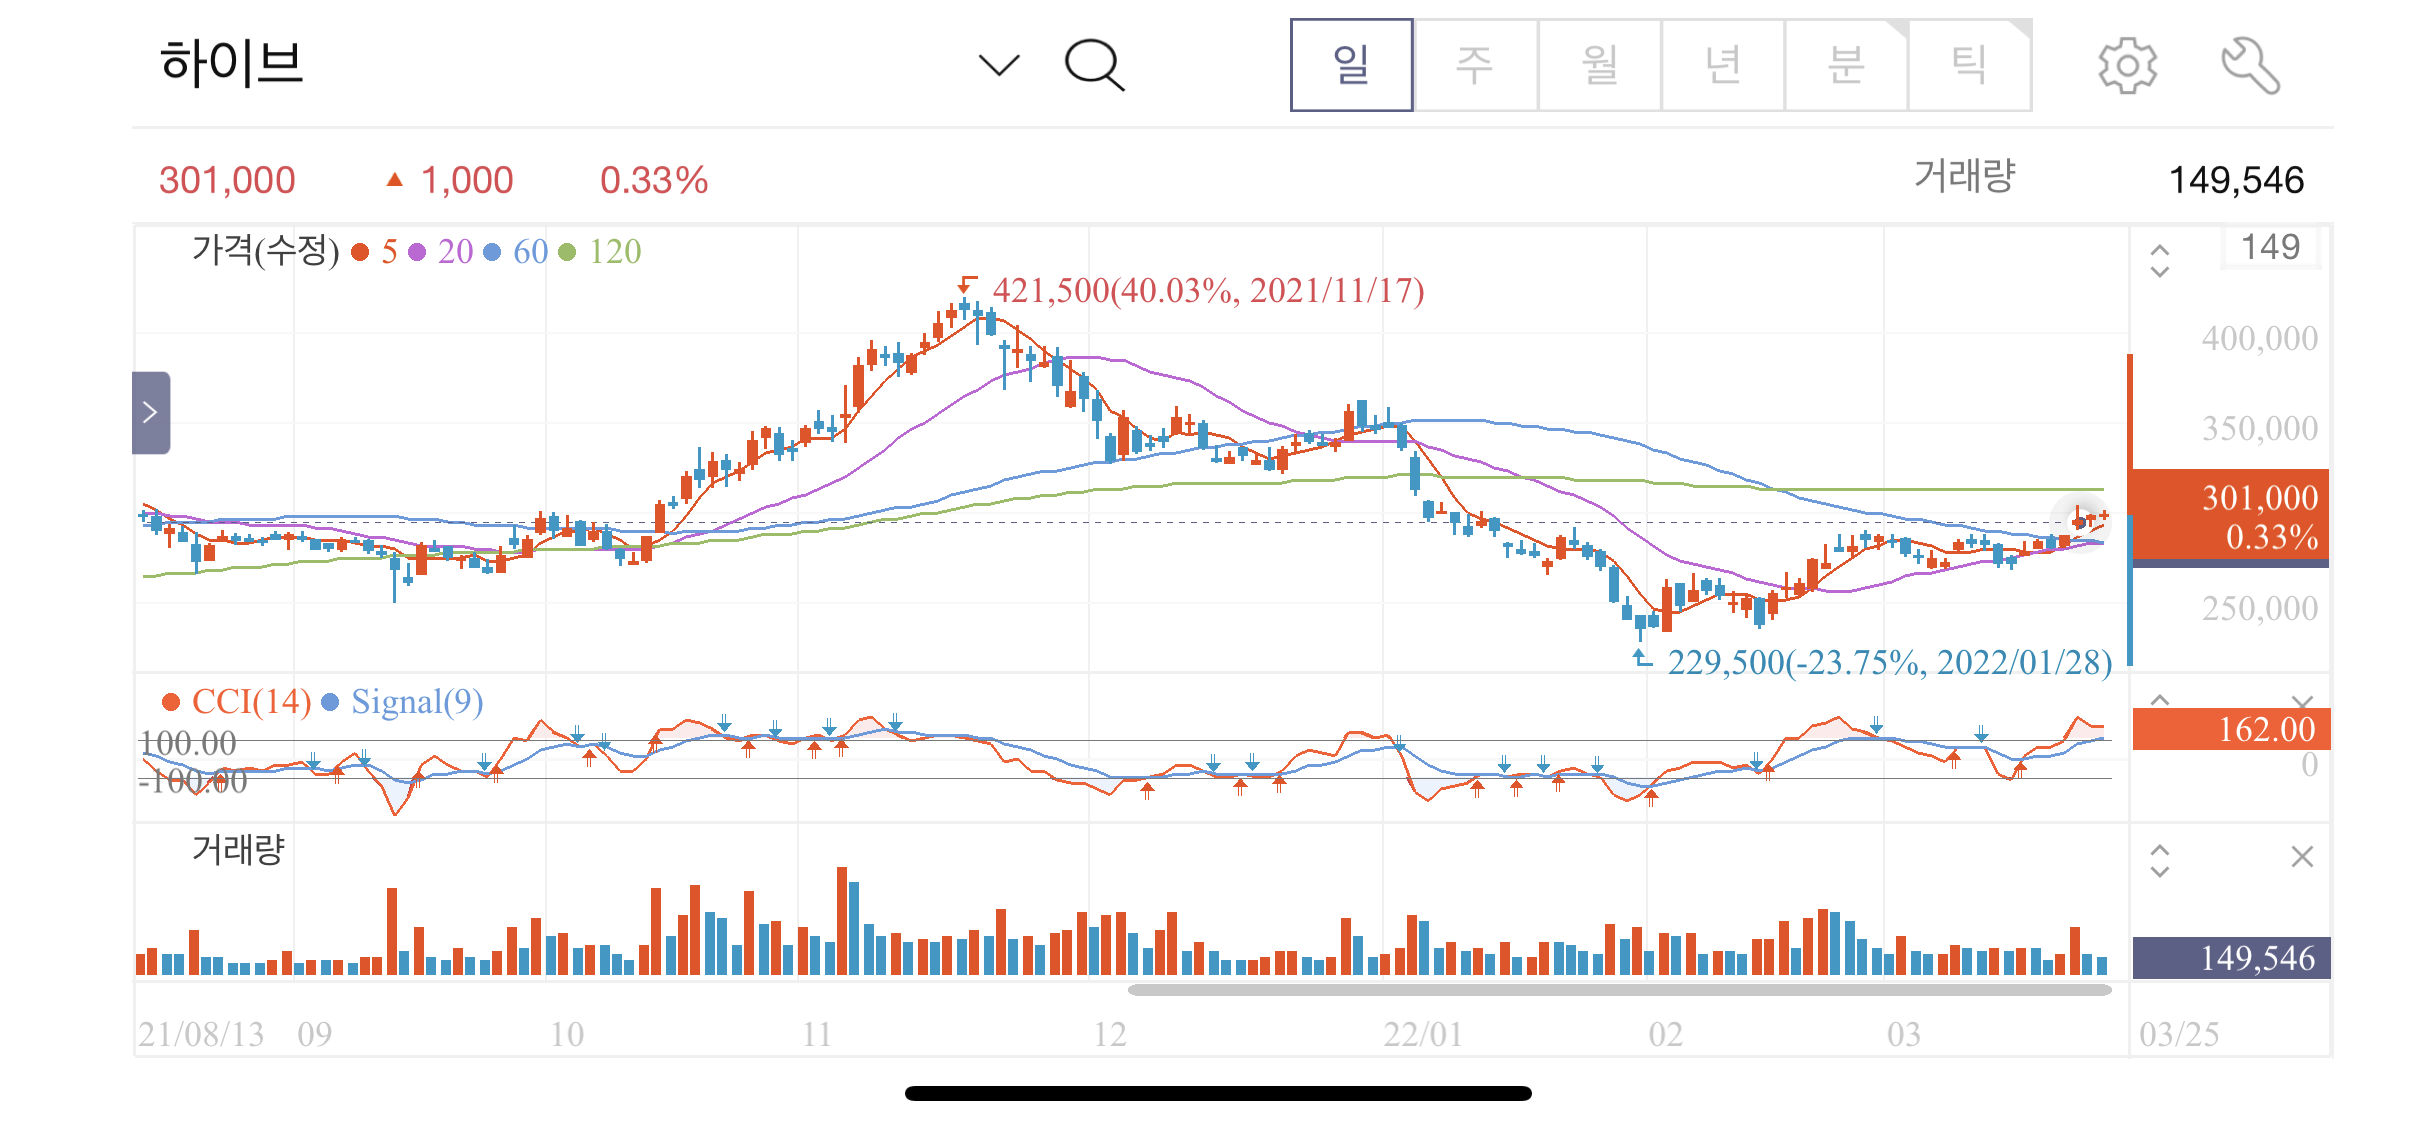Expand the left side panel arrow

[151, 412]
